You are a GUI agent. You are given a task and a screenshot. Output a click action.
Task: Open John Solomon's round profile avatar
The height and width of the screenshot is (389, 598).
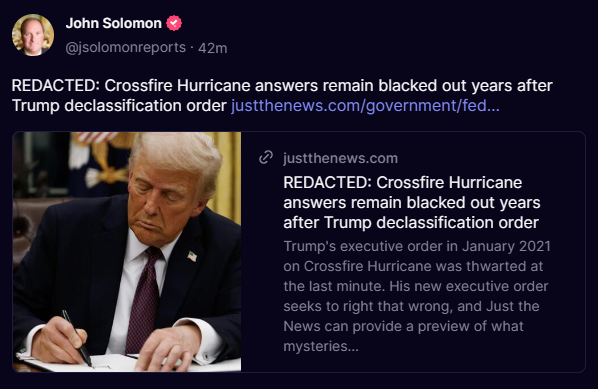click(x=33, y=35)
